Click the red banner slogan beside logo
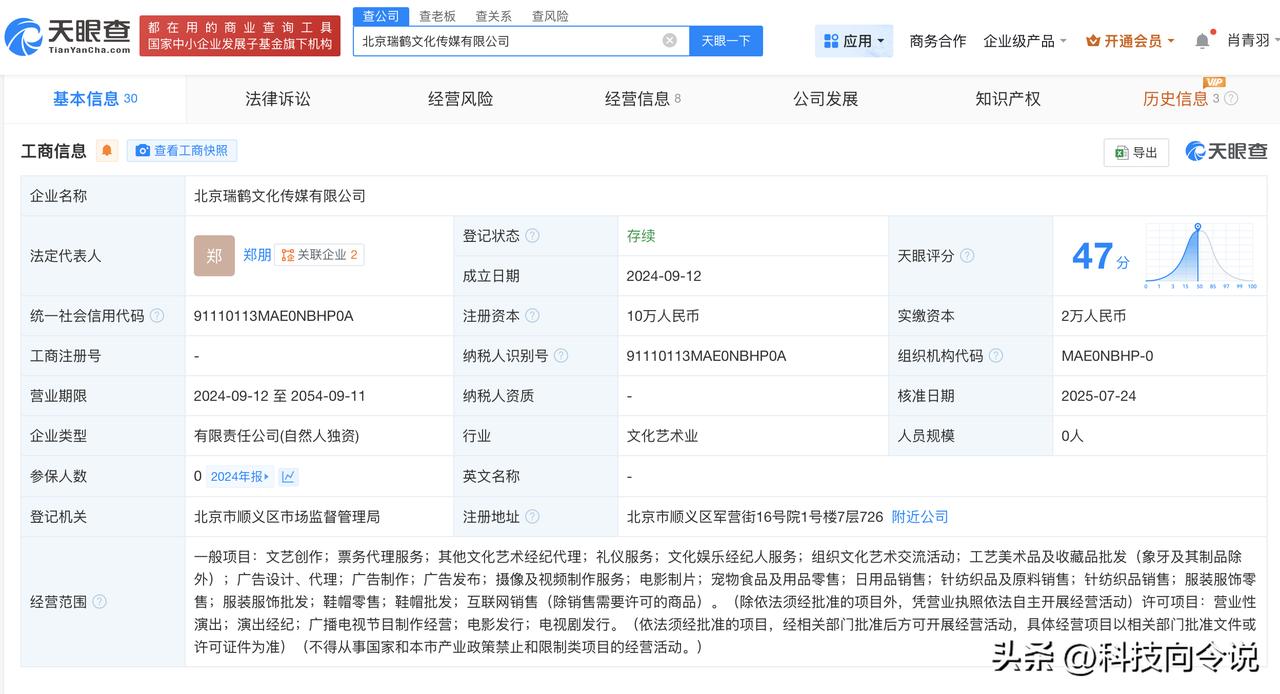This screenshot has height=694, width=1280. [240, 36]
